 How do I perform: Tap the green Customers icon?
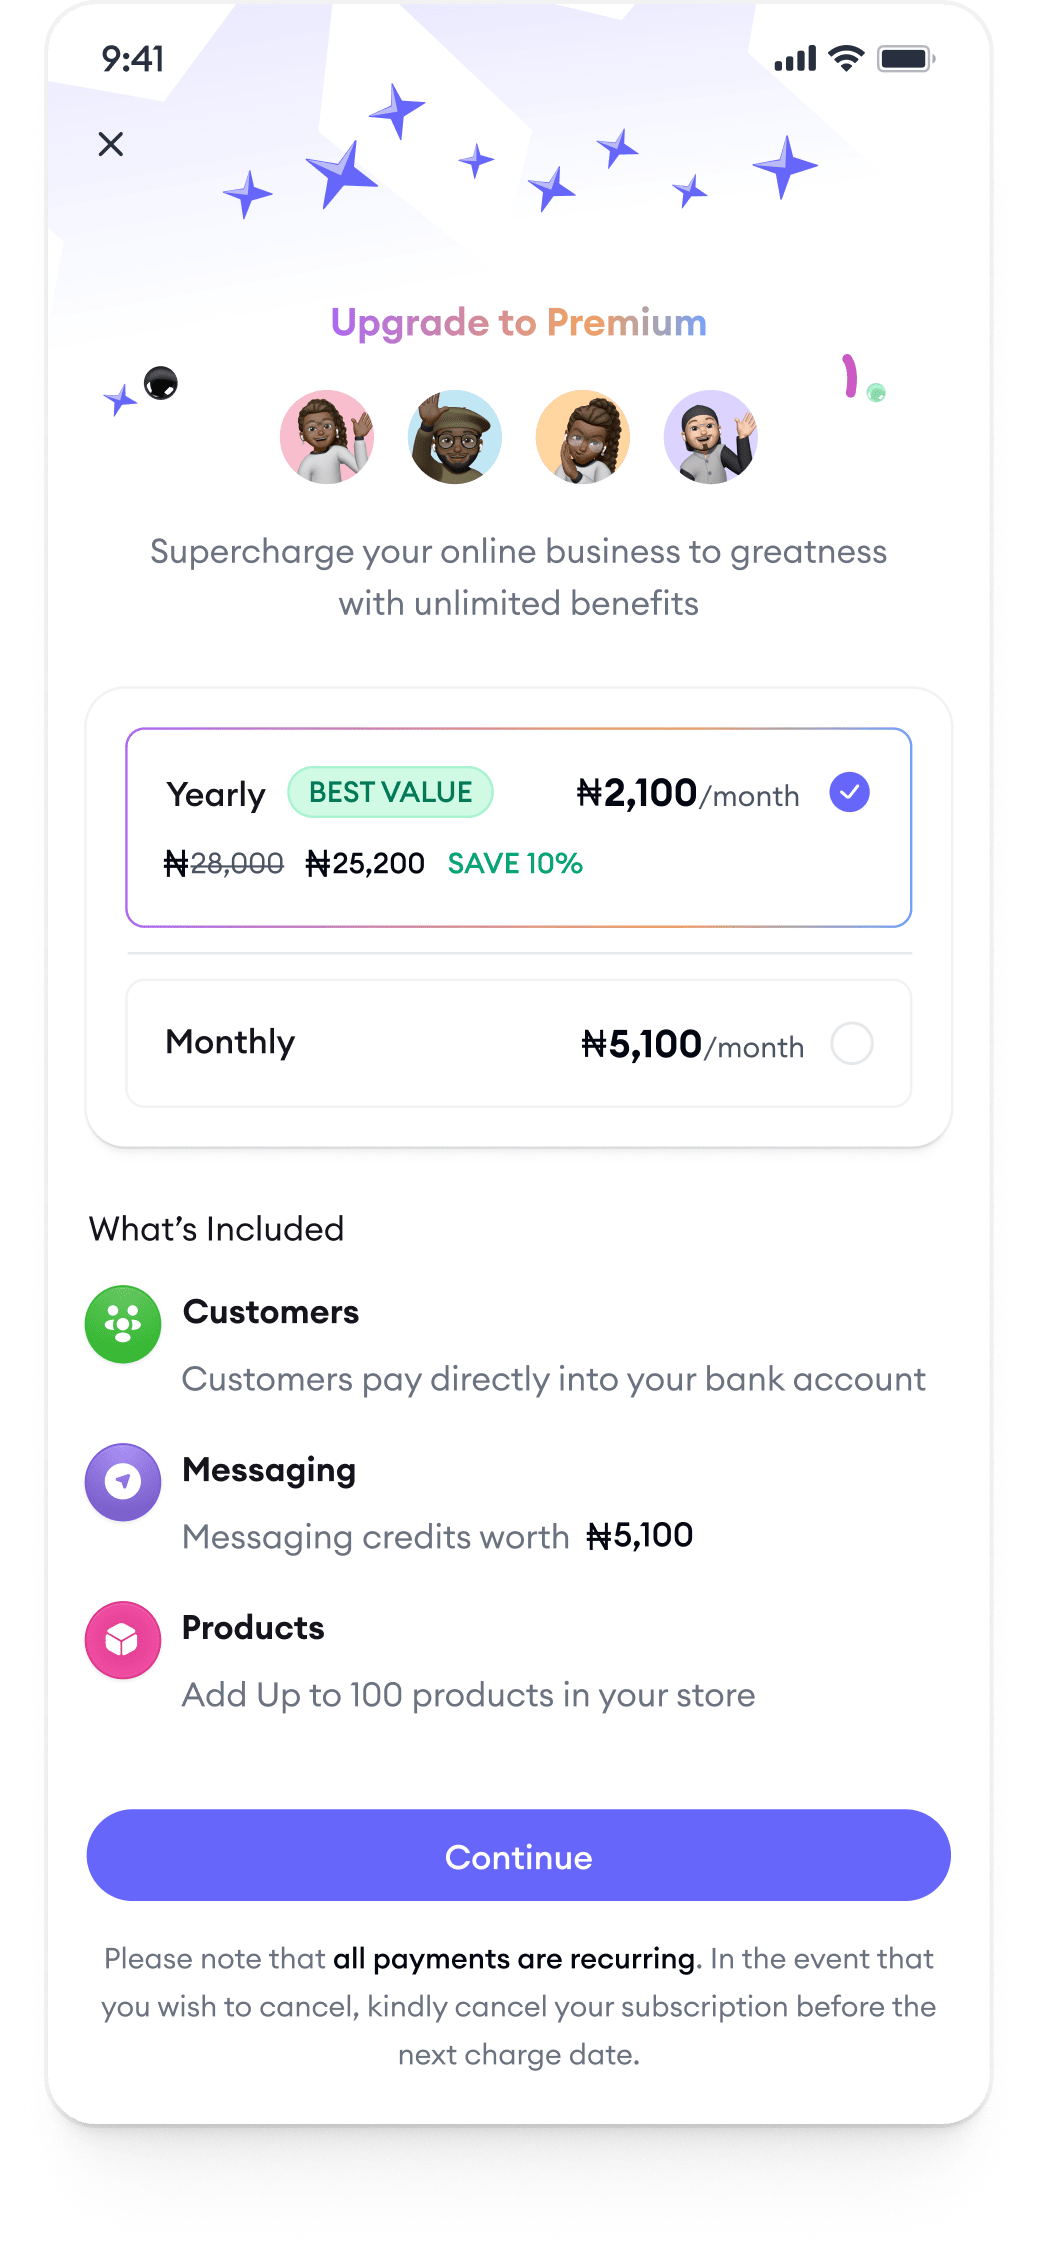click(x=123, y=1324)
